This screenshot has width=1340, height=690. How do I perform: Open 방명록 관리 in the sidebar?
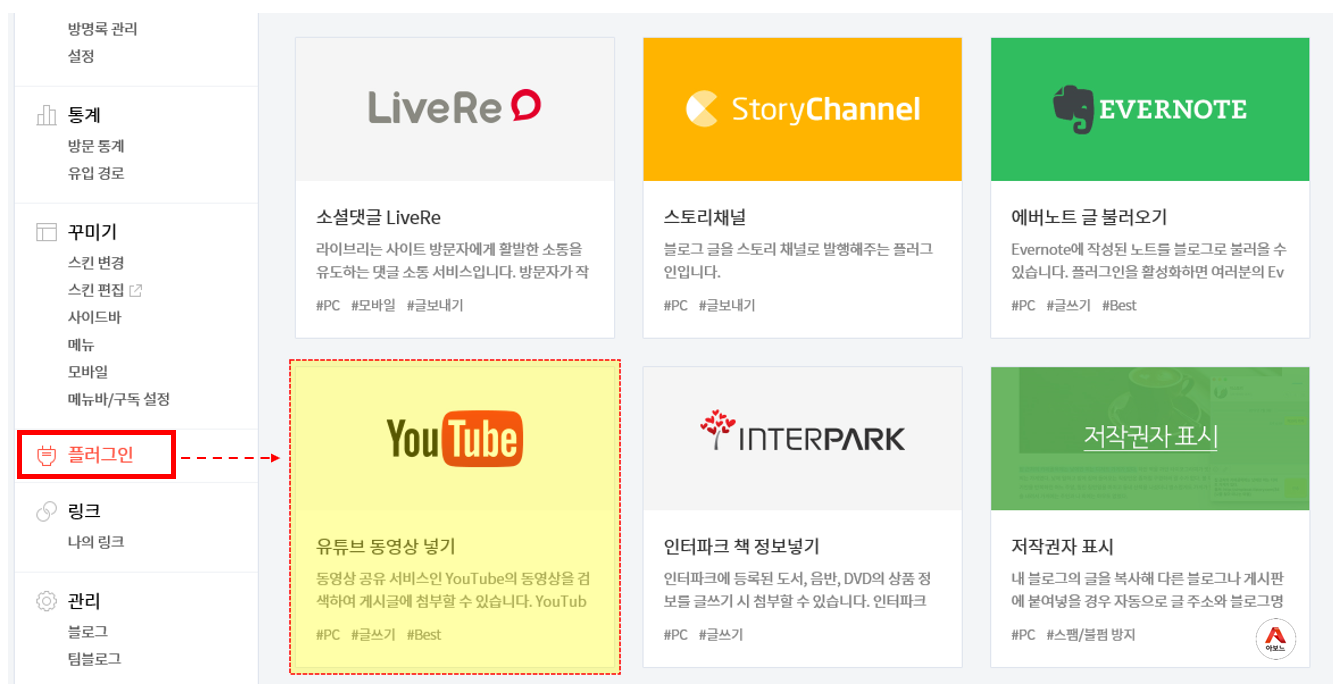pos(103,29)
